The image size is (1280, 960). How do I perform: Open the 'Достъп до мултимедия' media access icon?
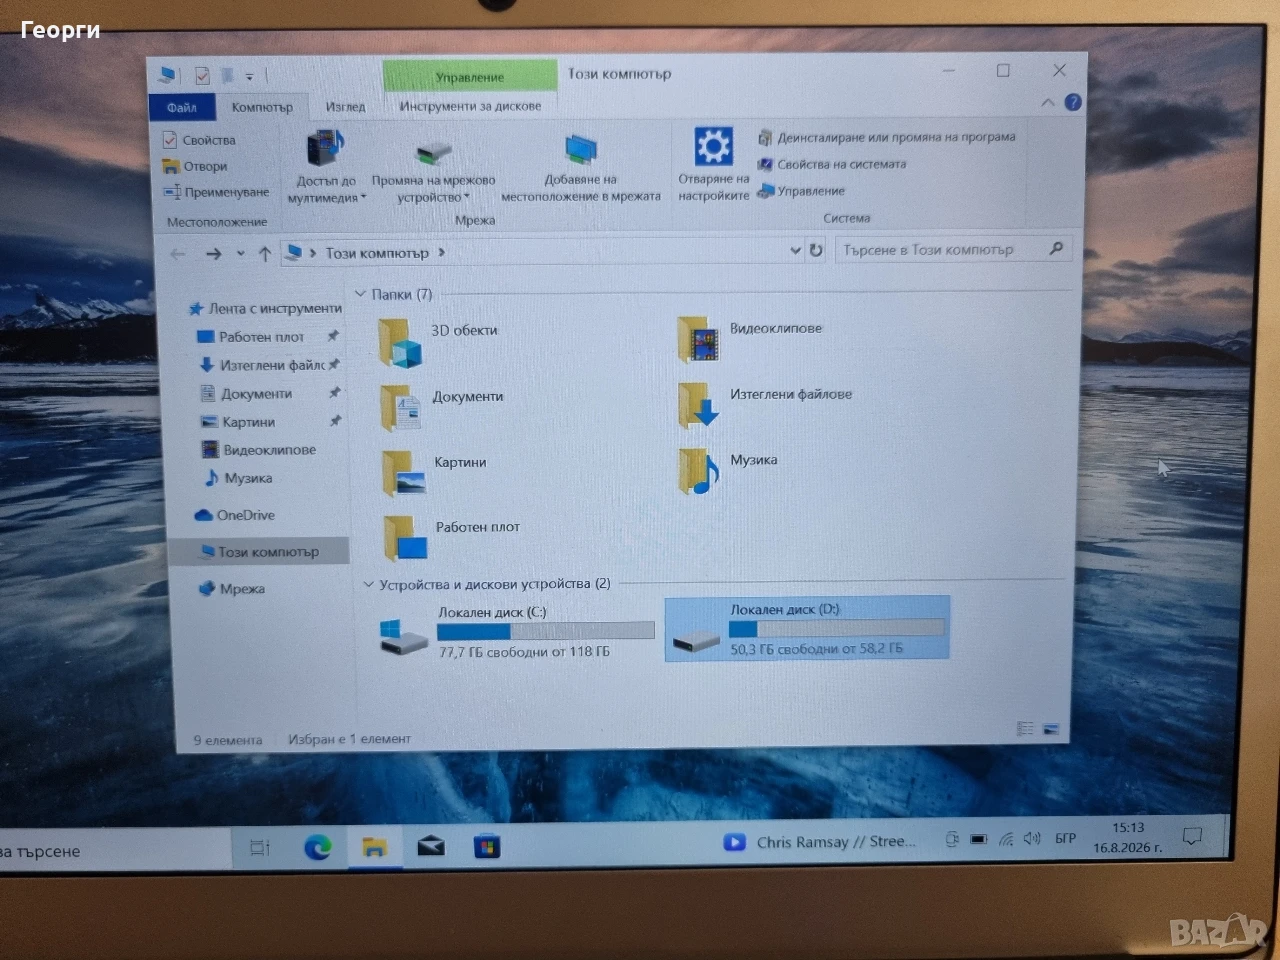(x=326, y=149)
